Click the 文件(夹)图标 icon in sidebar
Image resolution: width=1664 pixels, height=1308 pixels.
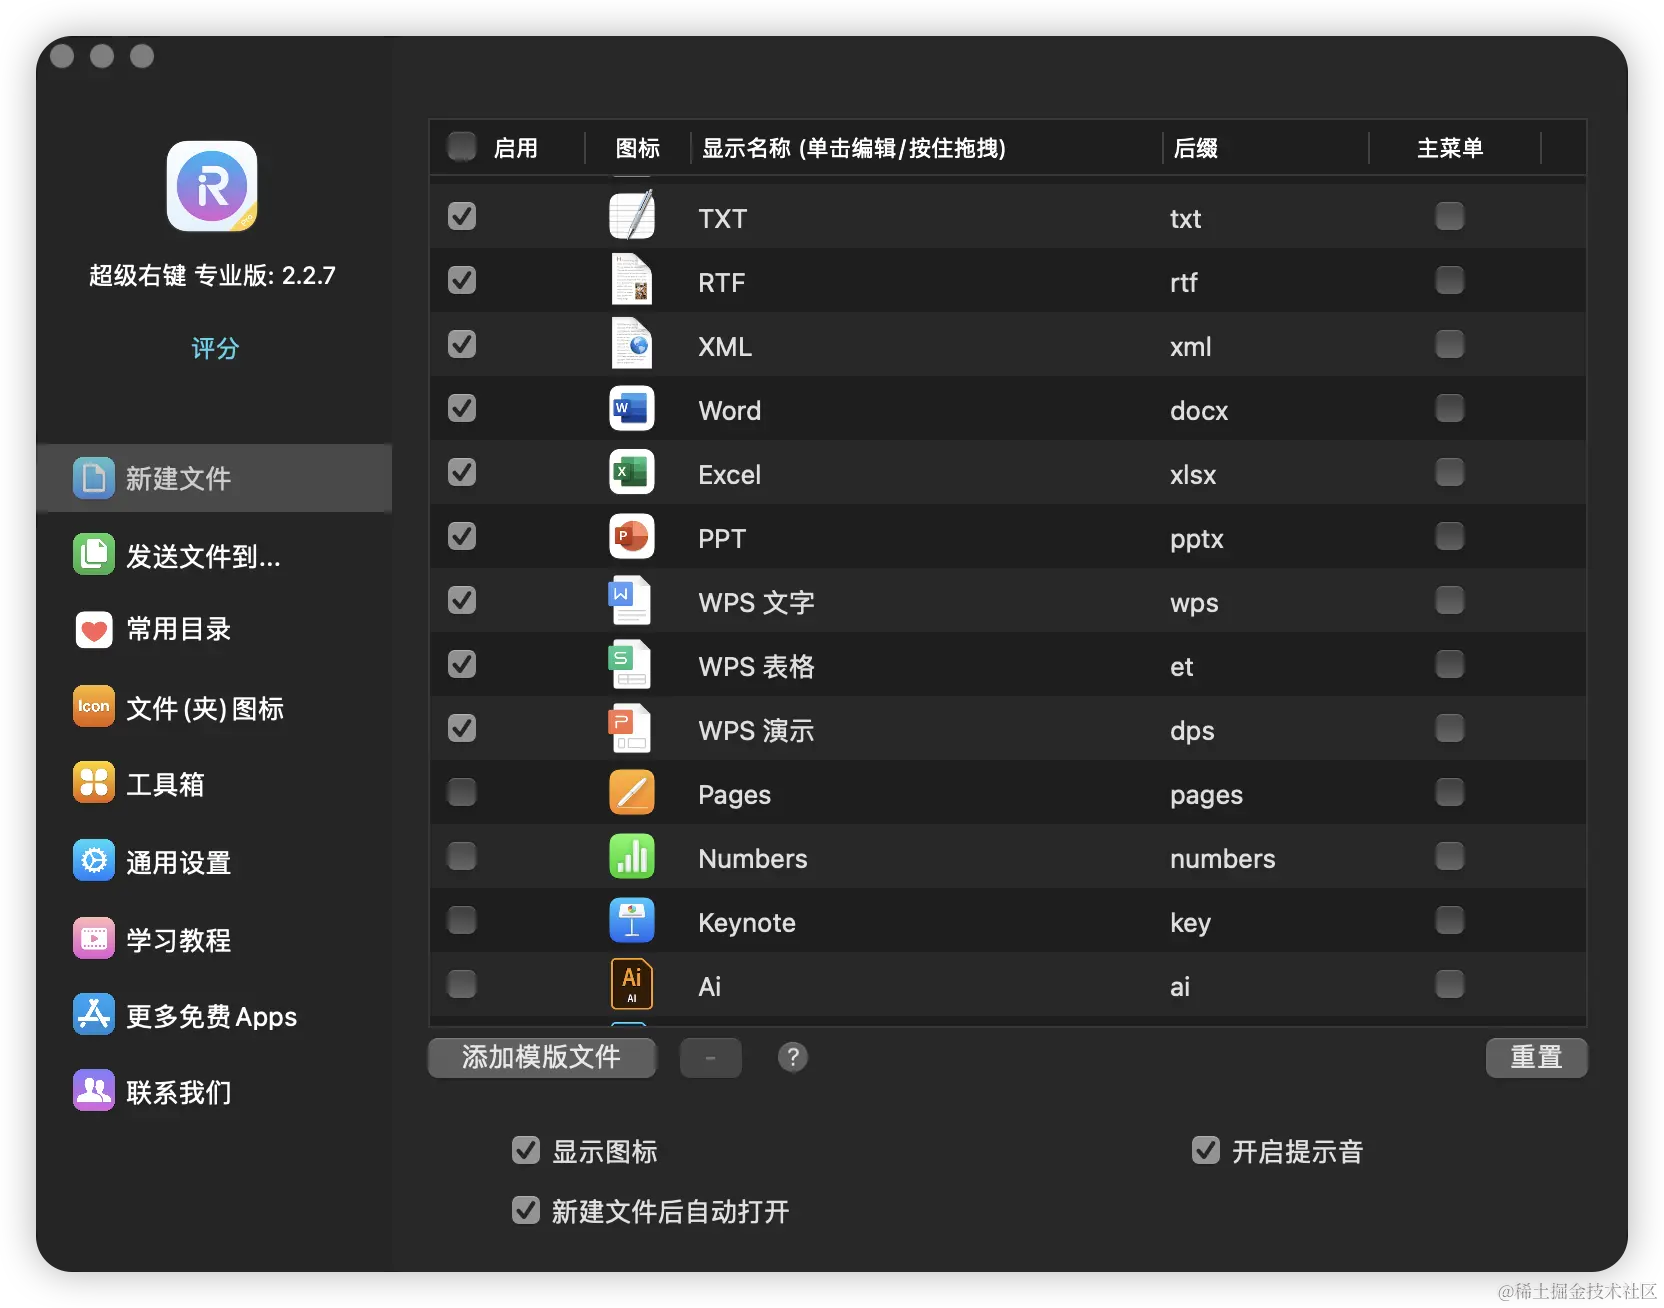93,707
